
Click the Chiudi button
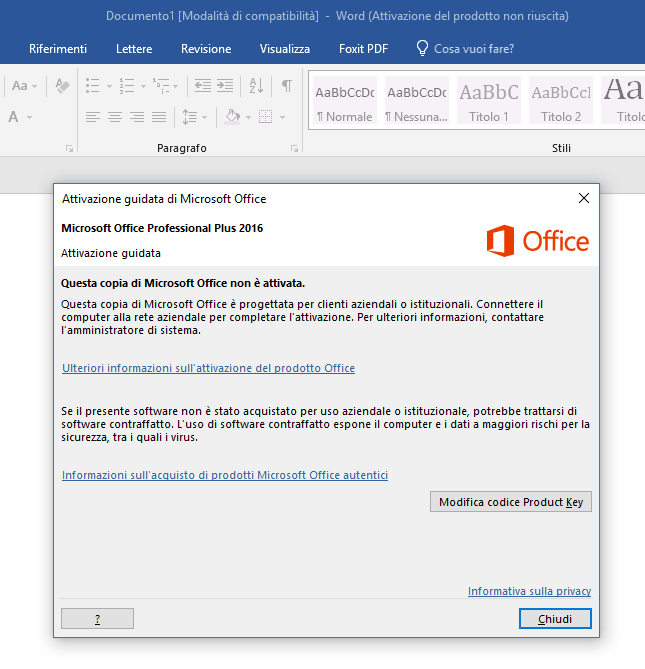tap(555, 619)
